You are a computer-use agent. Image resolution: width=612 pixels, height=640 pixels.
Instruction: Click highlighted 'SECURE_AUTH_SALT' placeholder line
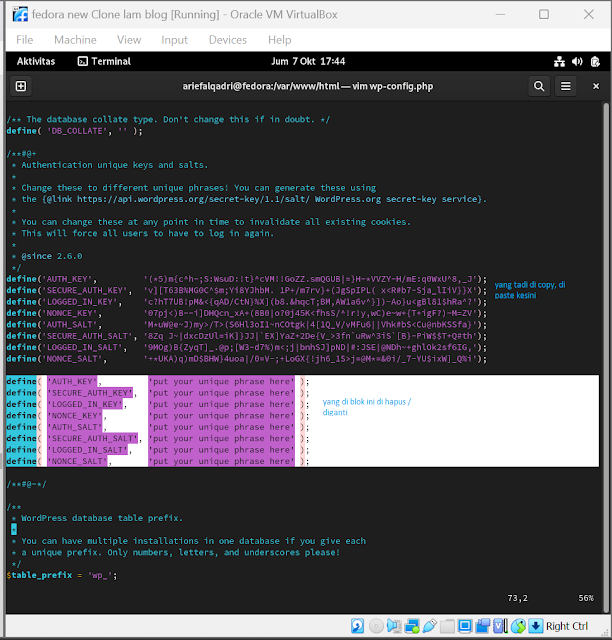(x=158, y=438)
